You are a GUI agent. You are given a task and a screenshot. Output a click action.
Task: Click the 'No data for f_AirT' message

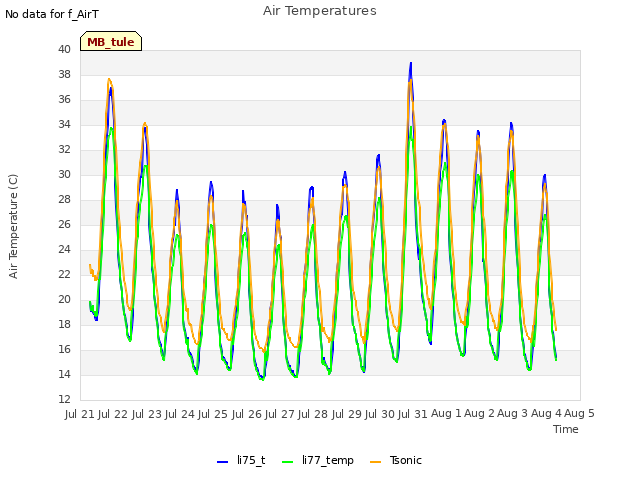click(52, 14)
